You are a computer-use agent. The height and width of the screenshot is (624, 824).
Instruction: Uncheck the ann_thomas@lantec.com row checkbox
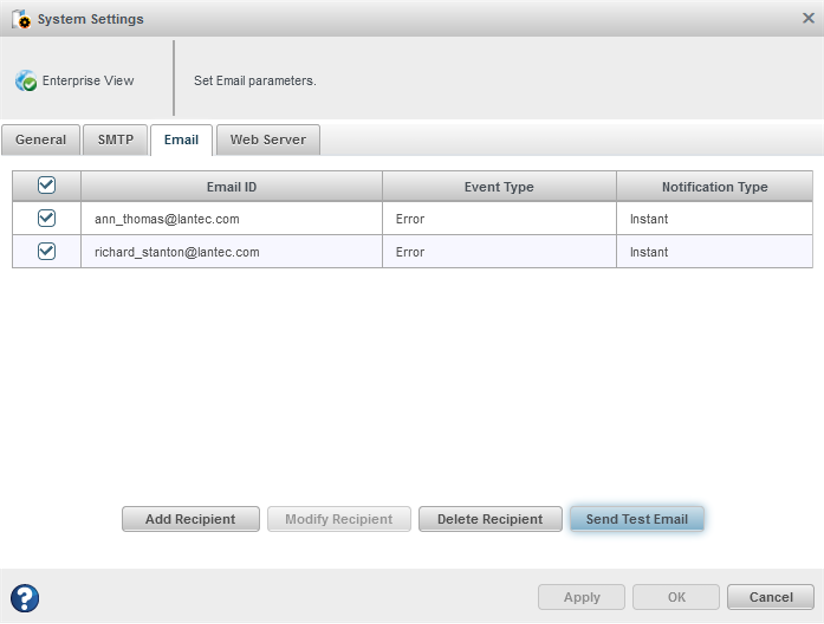[46, 218]
